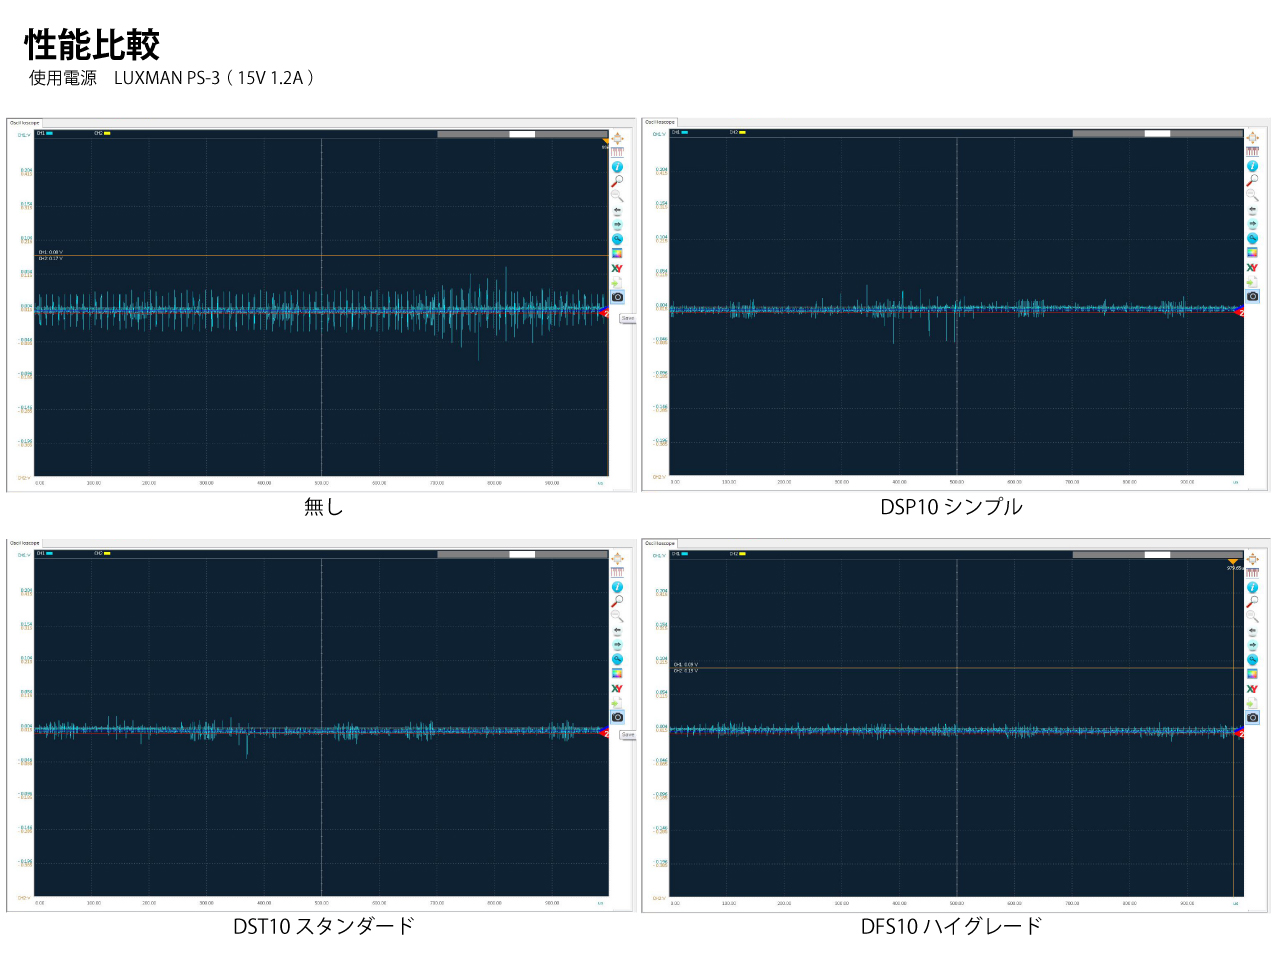This screenshot has height=960, width=1280.
Task: Click the info icon in the 無し scope panel
Action: [x=617, y=167]
